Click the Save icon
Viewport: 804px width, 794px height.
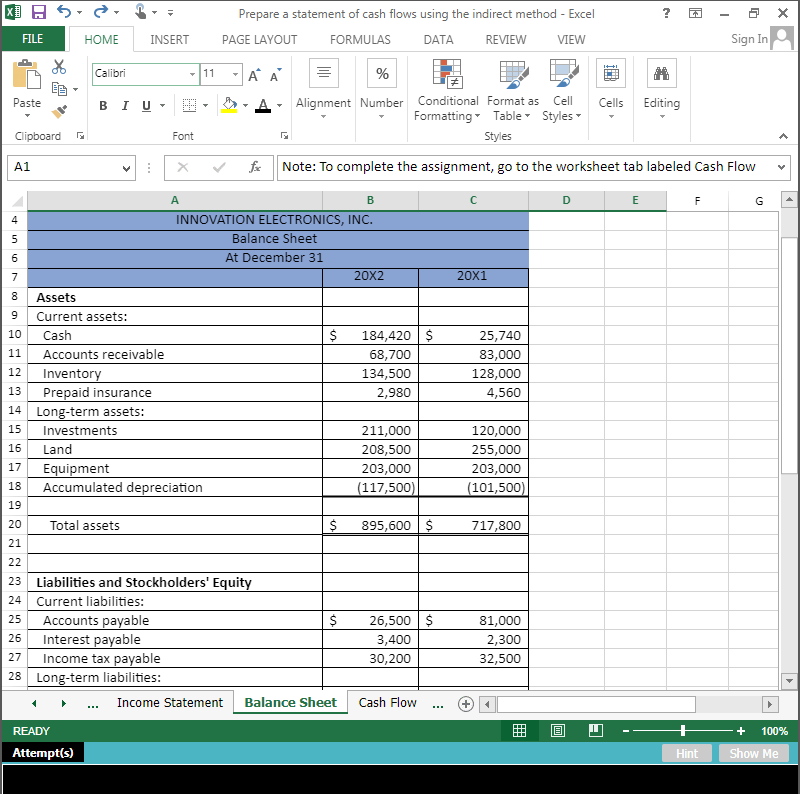click(38, 10)
